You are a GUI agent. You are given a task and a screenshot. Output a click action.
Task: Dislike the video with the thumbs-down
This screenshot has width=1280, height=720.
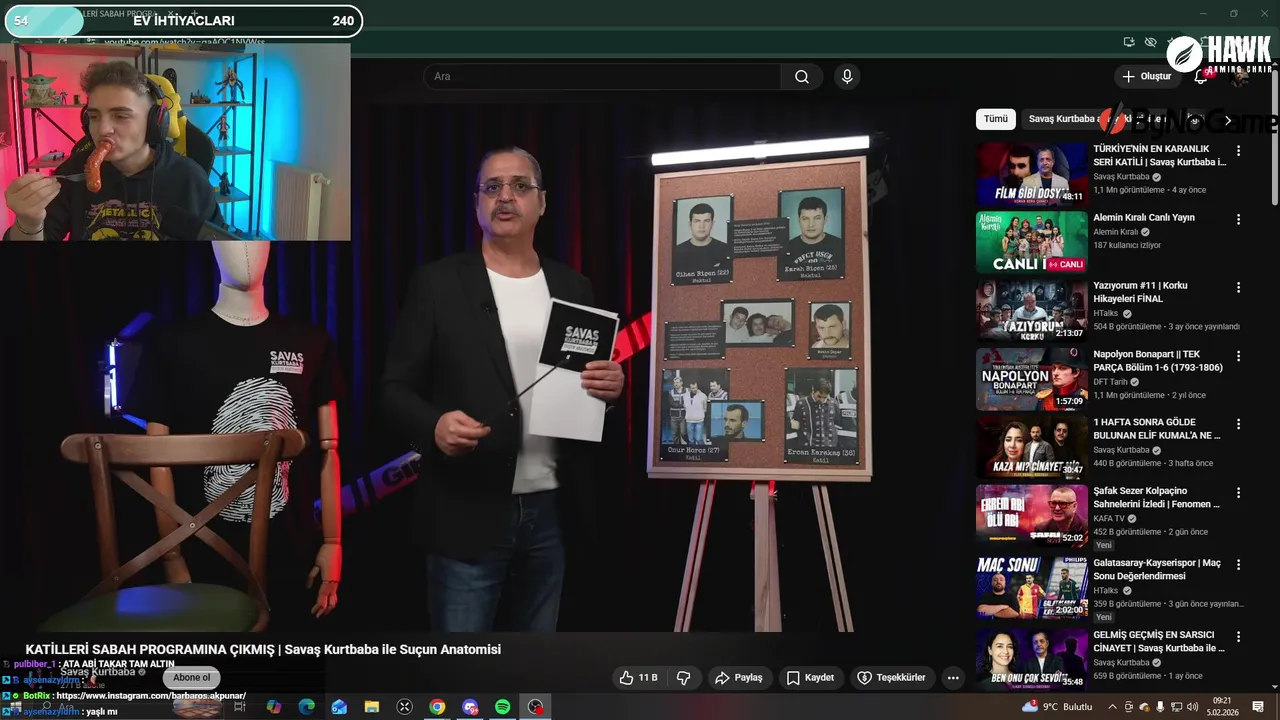684,677
